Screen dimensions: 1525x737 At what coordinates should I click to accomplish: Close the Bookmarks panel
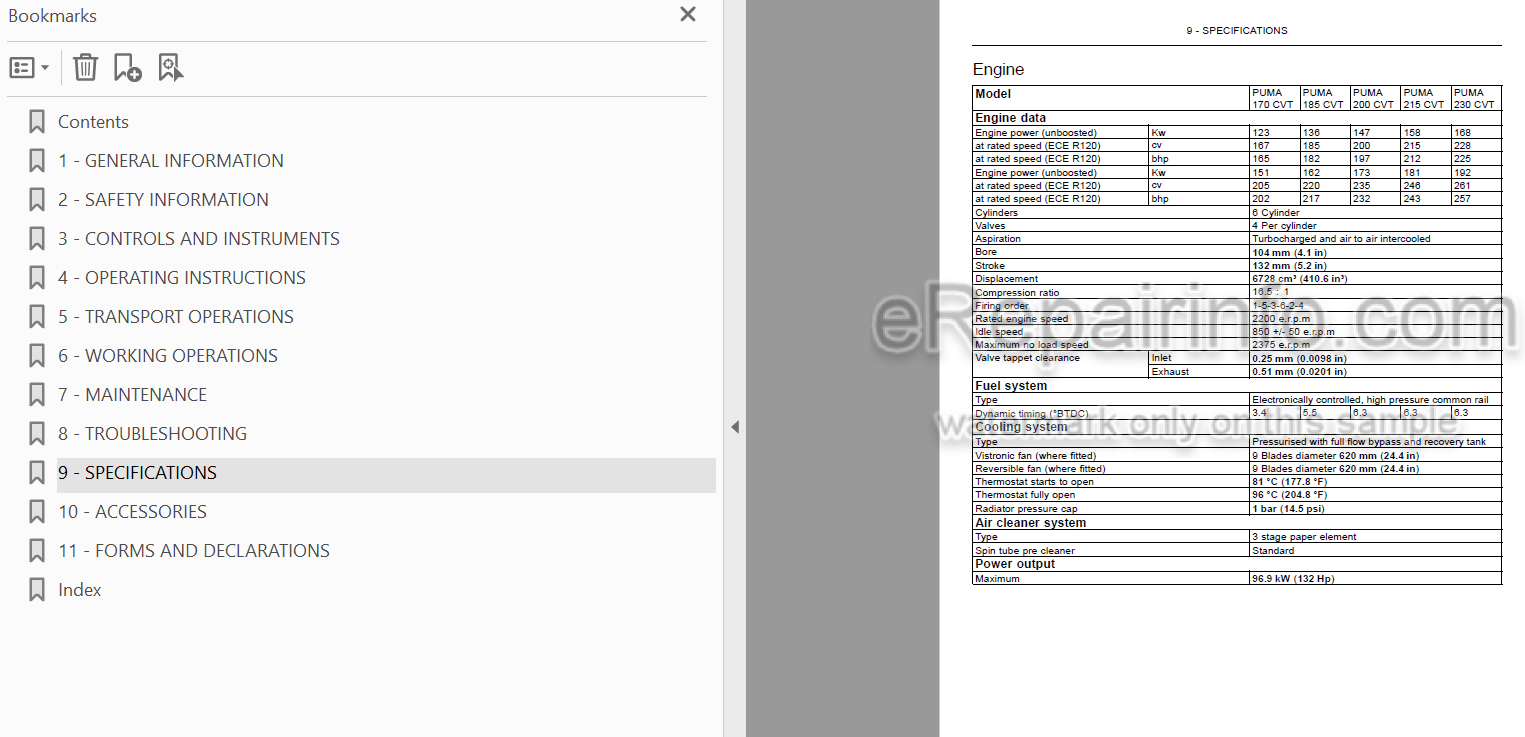(x=687, y=15)
